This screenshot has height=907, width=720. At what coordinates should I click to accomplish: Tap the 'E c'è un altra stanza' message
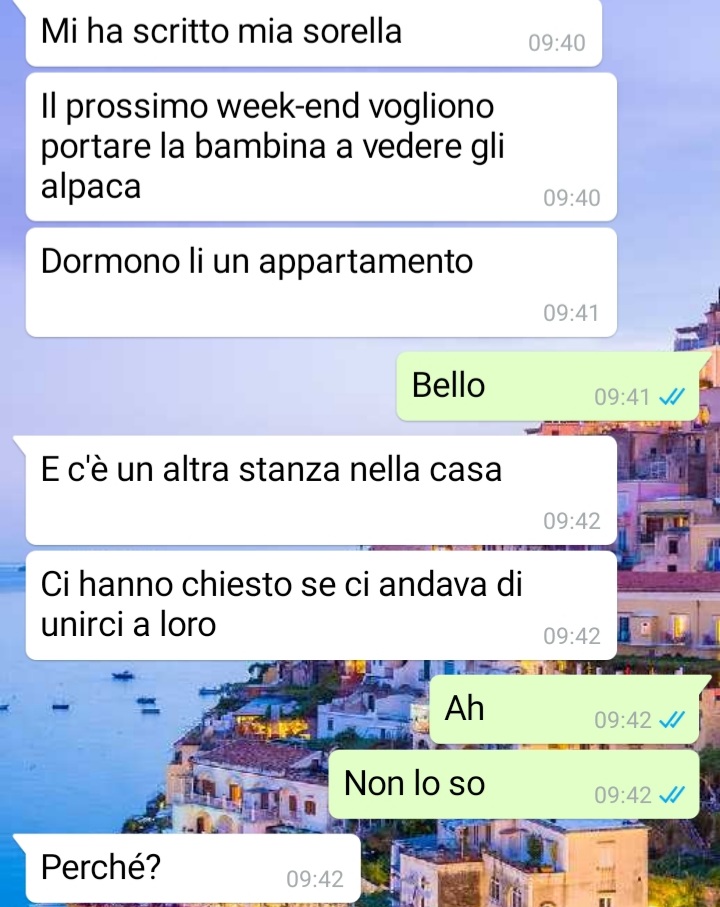pyautogui.click(x=321, y=491)
